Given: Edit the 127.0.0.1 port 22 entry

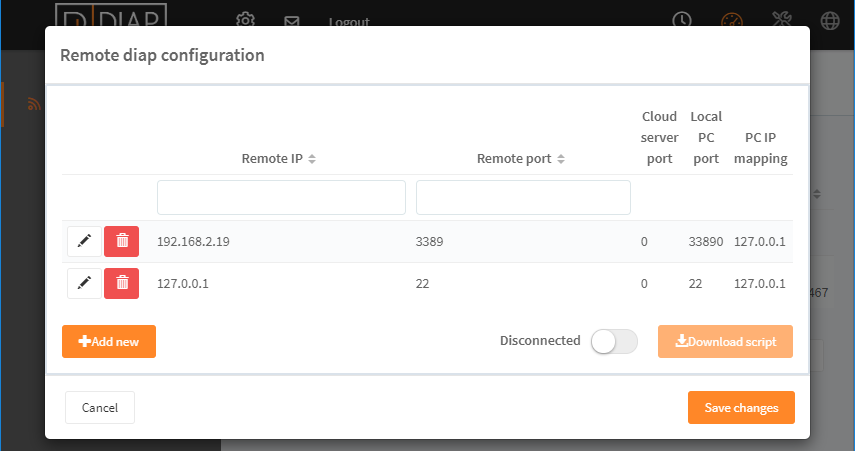Looking at the screenshot, I should [84, 283].
